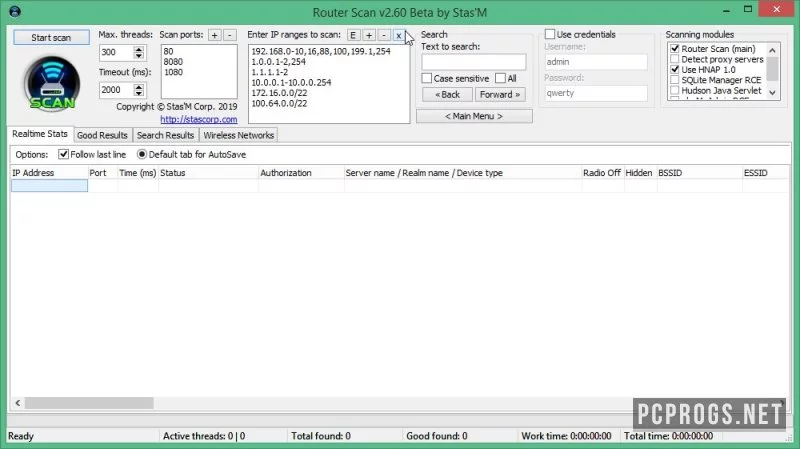
Task: Select Default tab for AutoSave radio
Action: tap(142, 154)
